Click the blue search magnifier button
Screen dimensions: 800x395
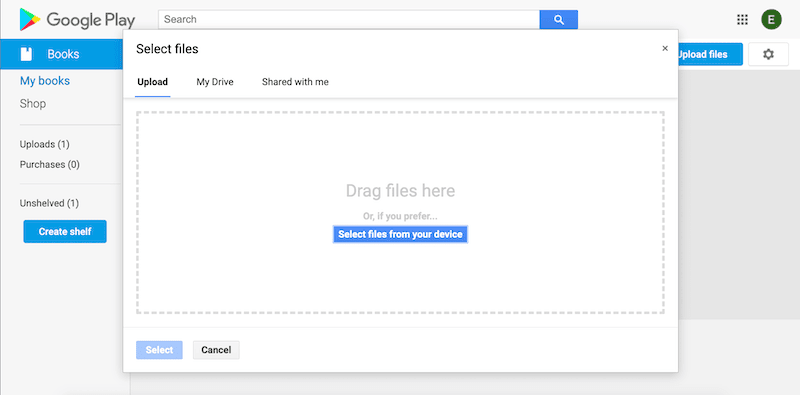point(559,19)
